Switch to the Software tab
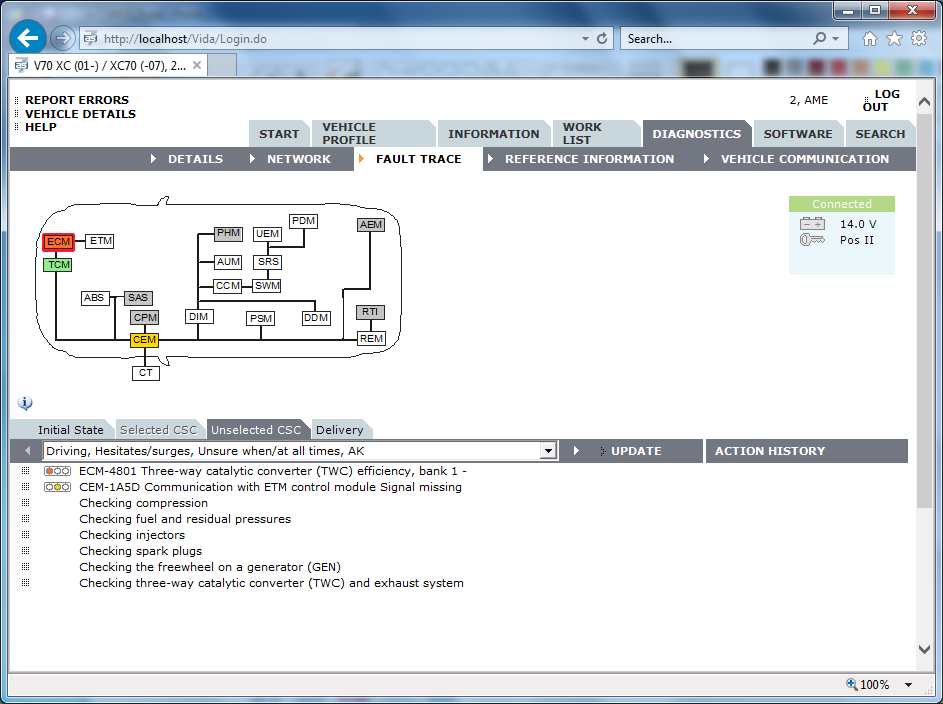The height and width of the screenshot is (704, 943). coord(797,134)
